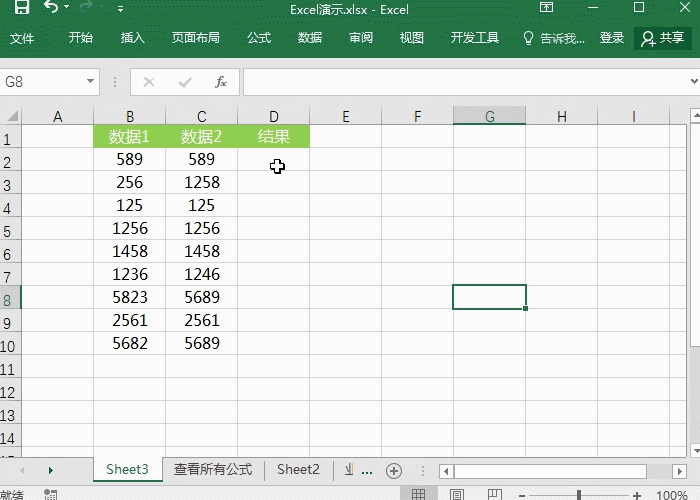Expand the Name Box dropdown
This screenshot has height=500, width=700.
tap(90, 82)
